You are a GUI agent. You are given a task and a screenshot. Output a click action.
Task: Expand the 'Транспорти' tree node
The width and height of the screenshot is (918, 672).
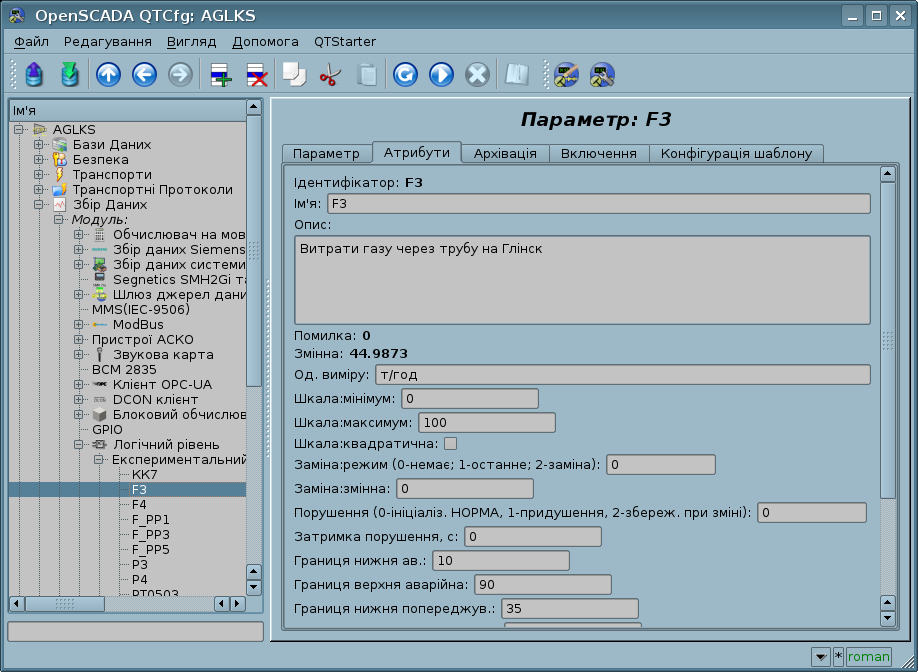click(38, 175)
